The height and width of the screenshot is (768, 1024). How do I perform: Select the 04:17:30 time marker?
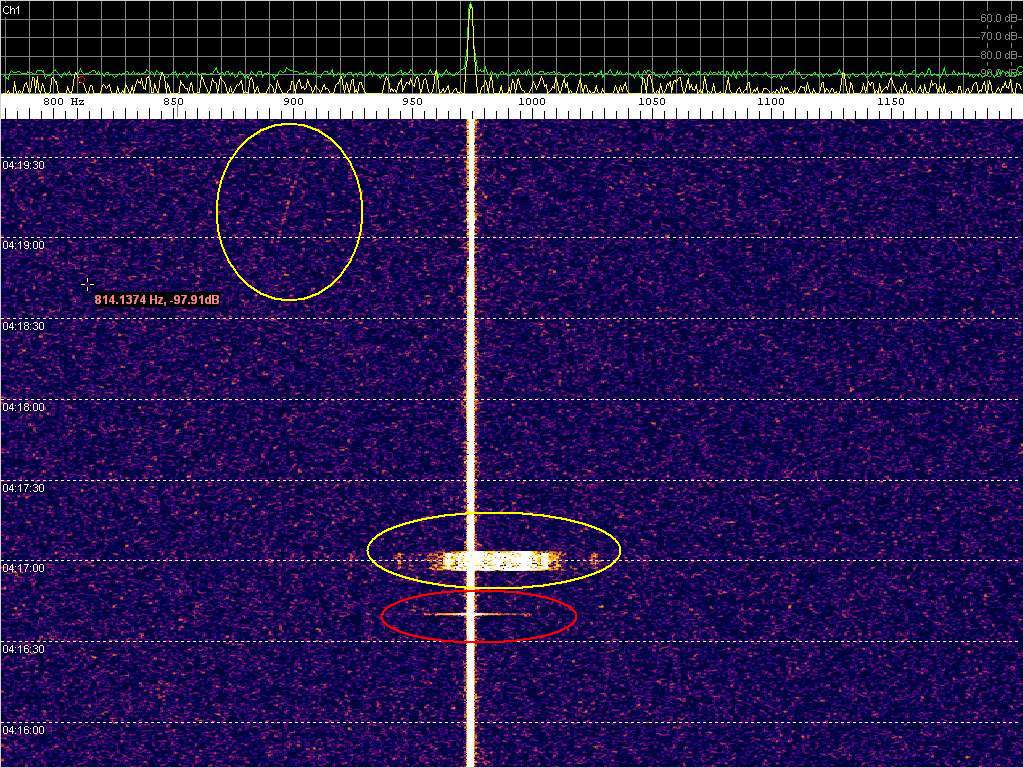pyautogui.click(x=23, y=488)
